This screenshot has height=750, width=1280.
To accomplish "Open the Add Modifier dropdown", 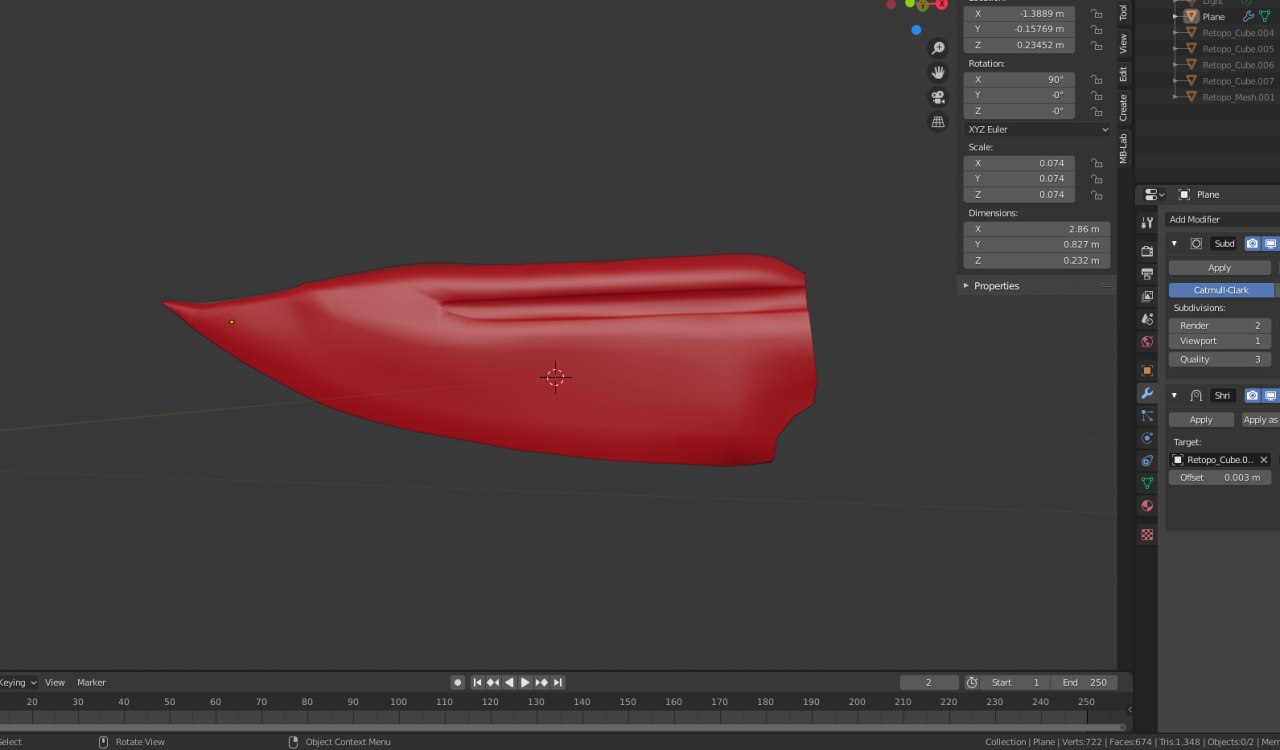I will [1223, 220].
